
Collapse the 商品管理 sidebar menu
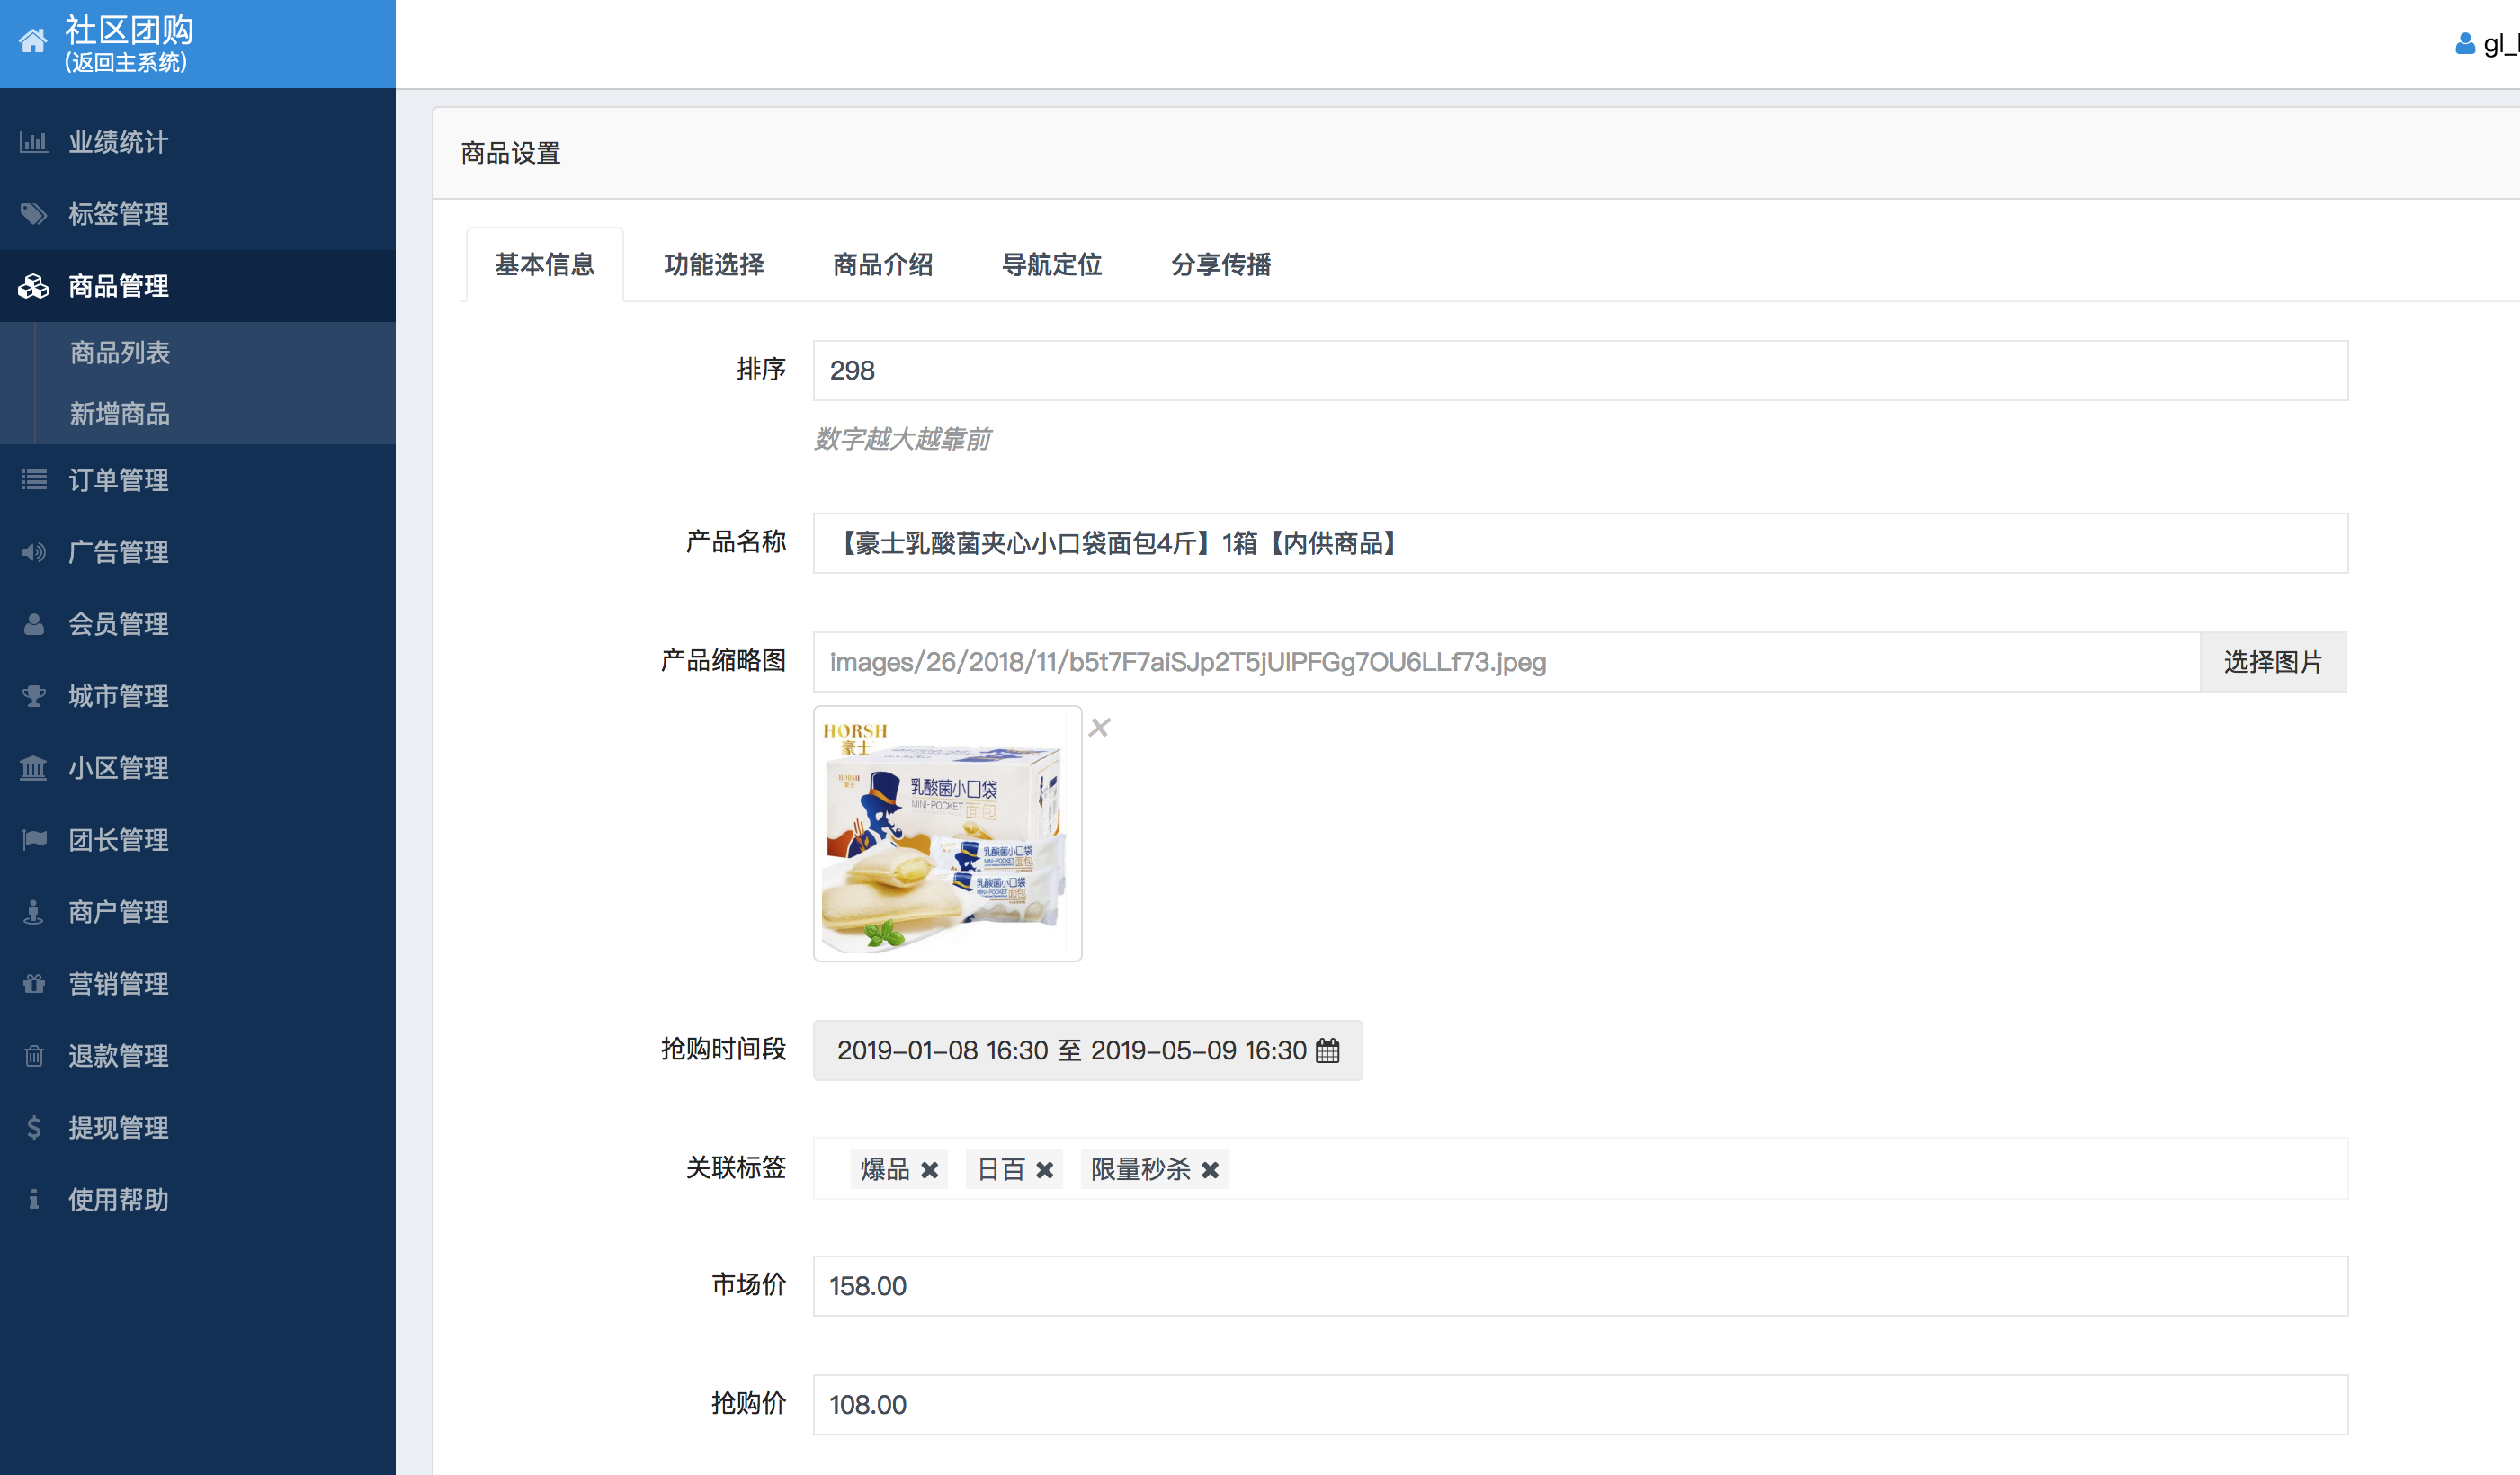[118, 286]
